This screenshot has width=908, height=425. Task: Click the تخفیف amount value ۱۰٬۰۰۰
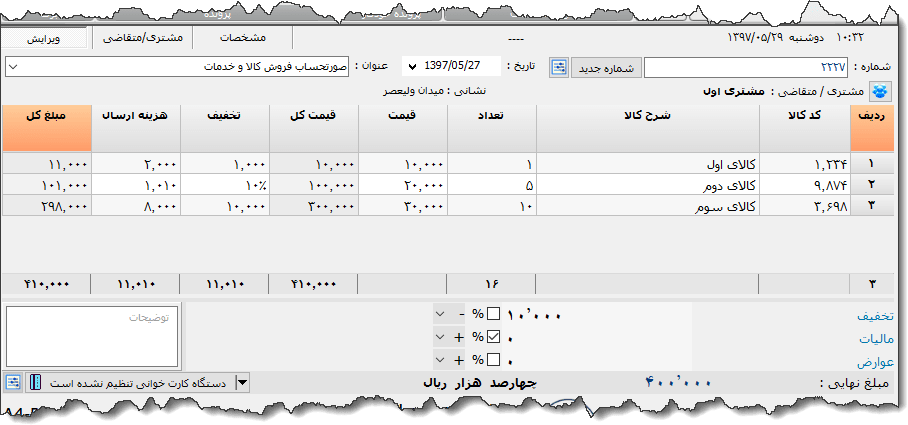click(x=534, y=316)
